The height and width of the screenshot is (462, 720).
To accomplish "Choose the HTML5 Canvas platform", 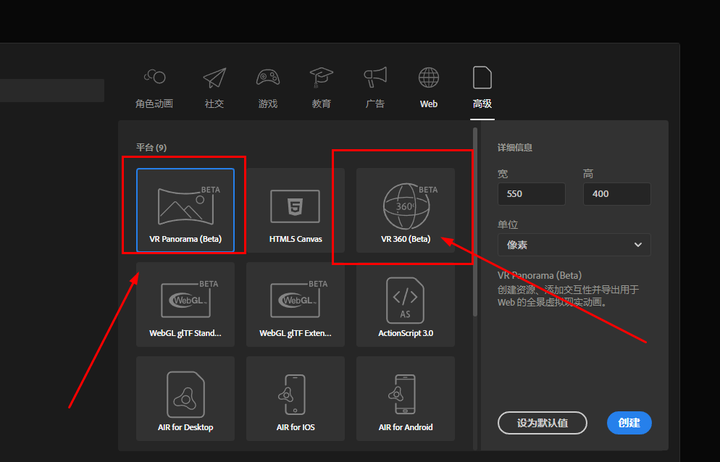I will pyautogui.click(x=295, y=210).
